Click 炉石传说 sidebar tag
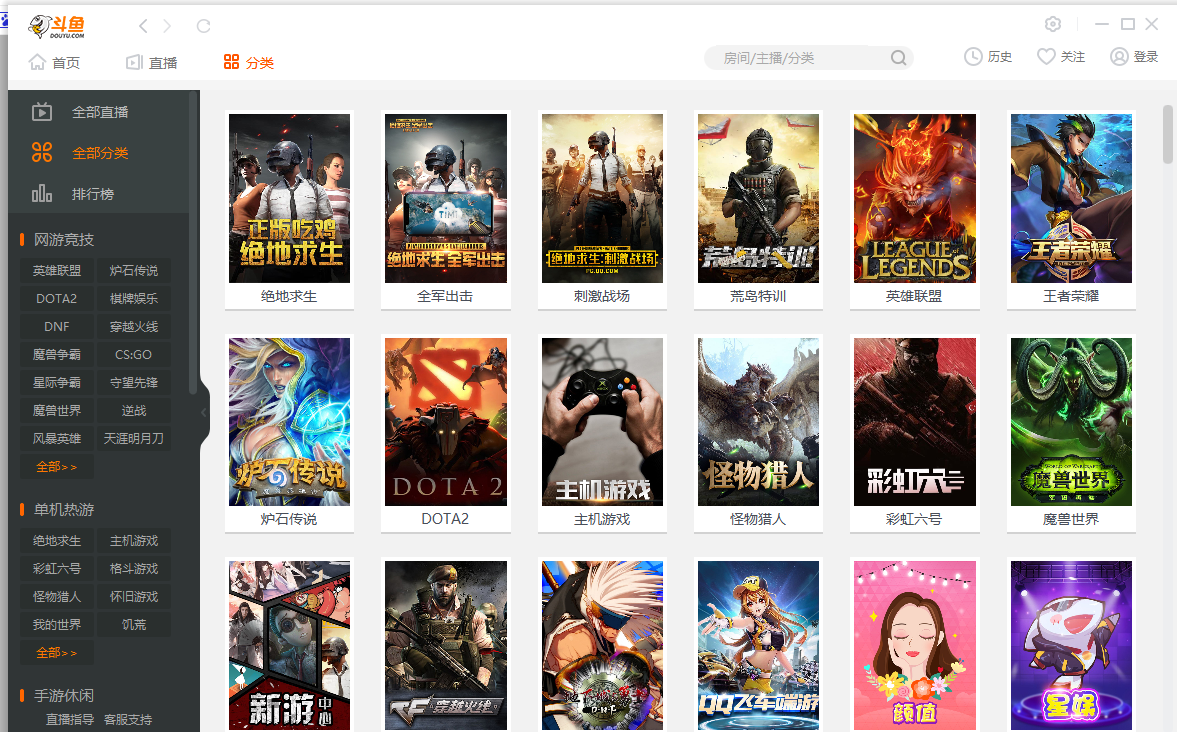1177x732 pixels. click(x=134, y=270)
